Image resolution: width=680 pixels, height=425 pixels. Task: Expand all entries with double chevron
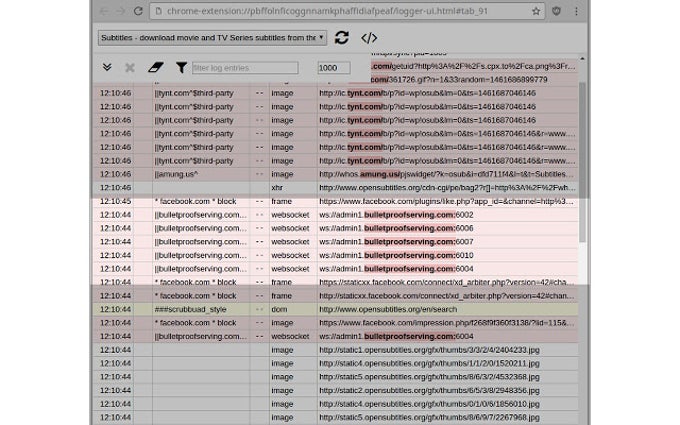(107, 67)
